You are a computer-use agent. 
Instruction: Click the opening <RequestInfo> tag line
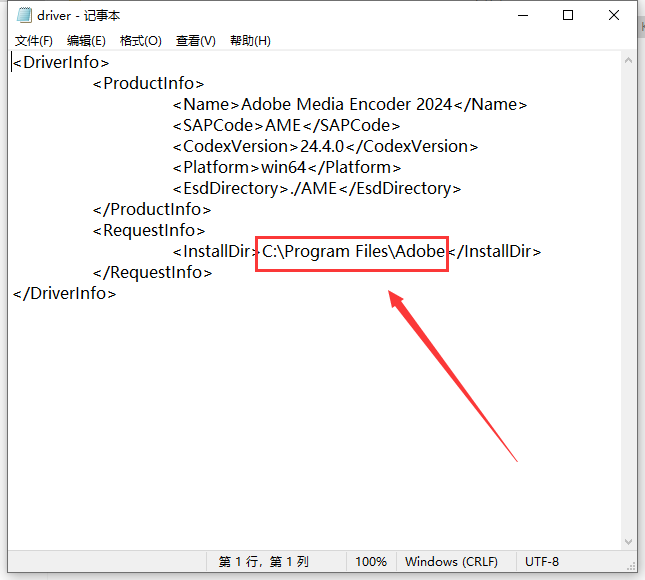point(148,230)
